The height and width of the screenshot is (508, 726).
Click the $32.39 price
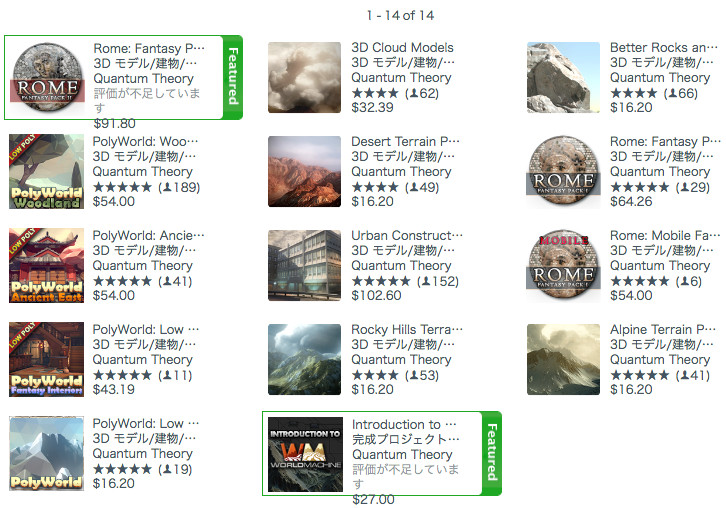(372, 107)
